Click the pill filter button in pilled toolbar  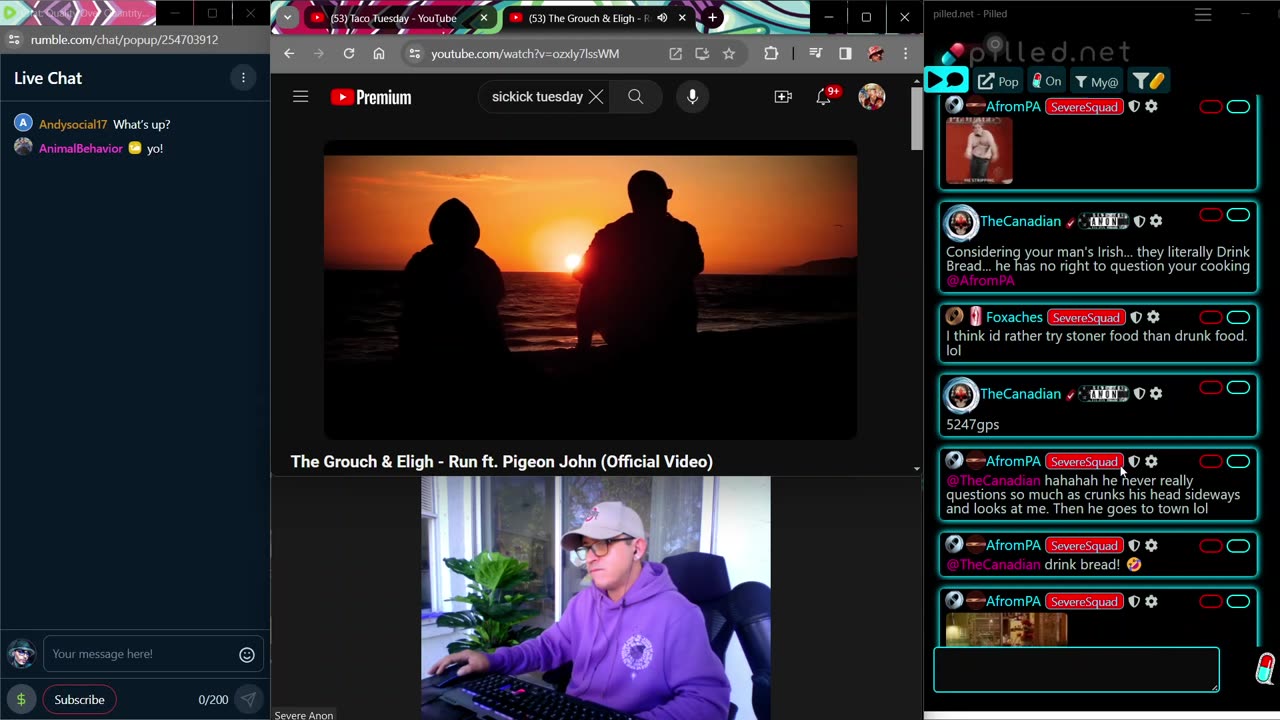pyautogui.click(x=1148, y=81)
